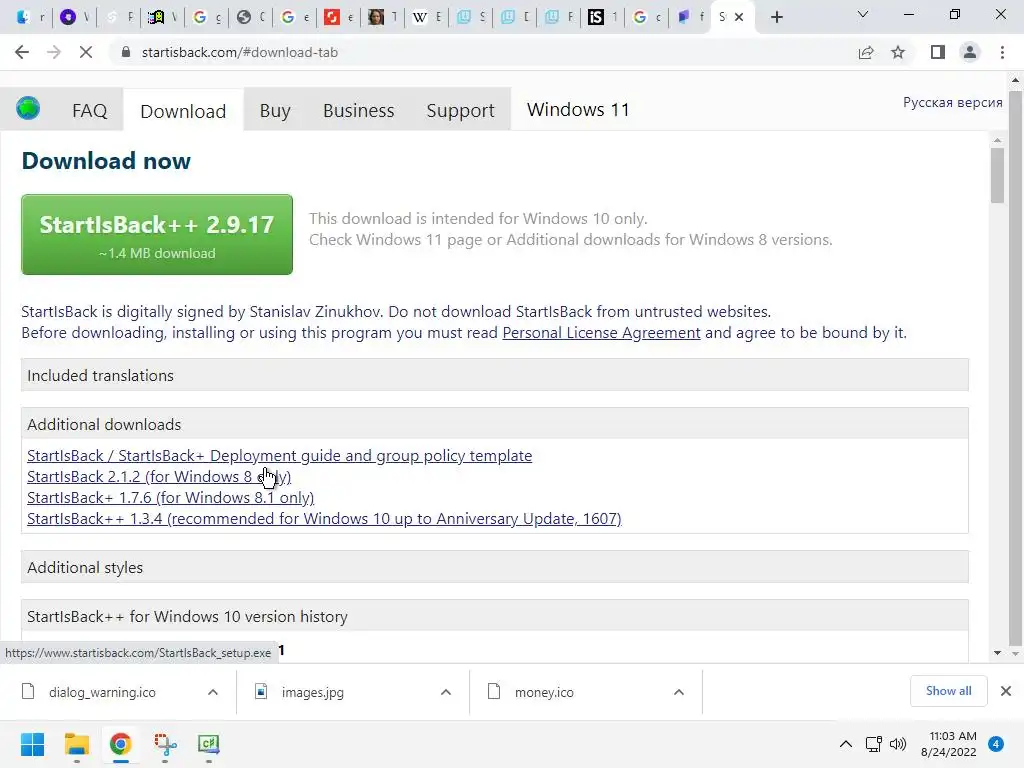Stop loading the page

pyautogui.click(x=86, y=52)
